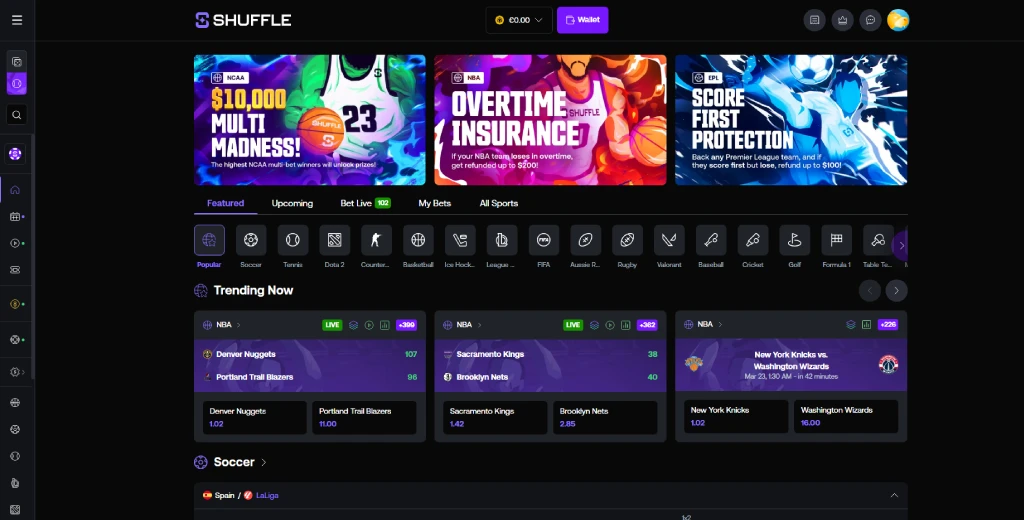Viewport: 1024px width, 520px height.
Task: Select the basketball icon in left sidebar
Action: [16, 403]
